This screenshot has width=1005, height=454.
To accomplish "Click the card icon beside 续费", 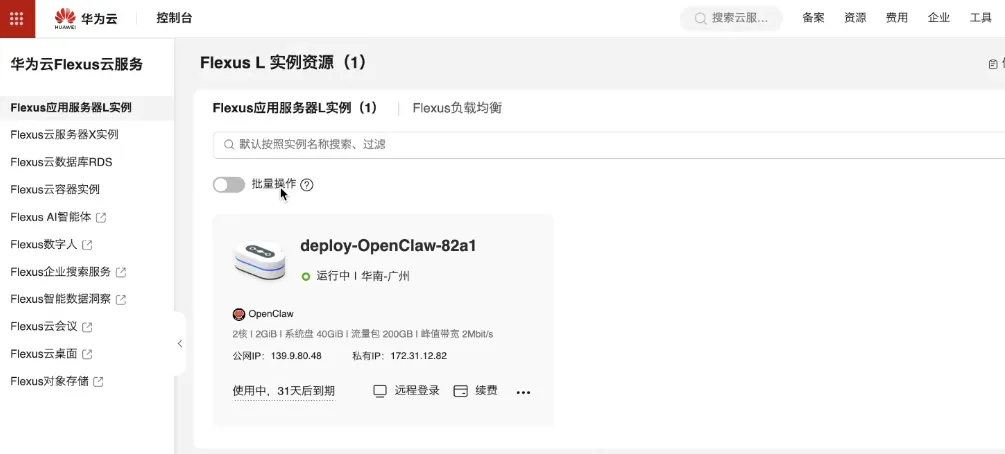I will [x=461, y=391].
